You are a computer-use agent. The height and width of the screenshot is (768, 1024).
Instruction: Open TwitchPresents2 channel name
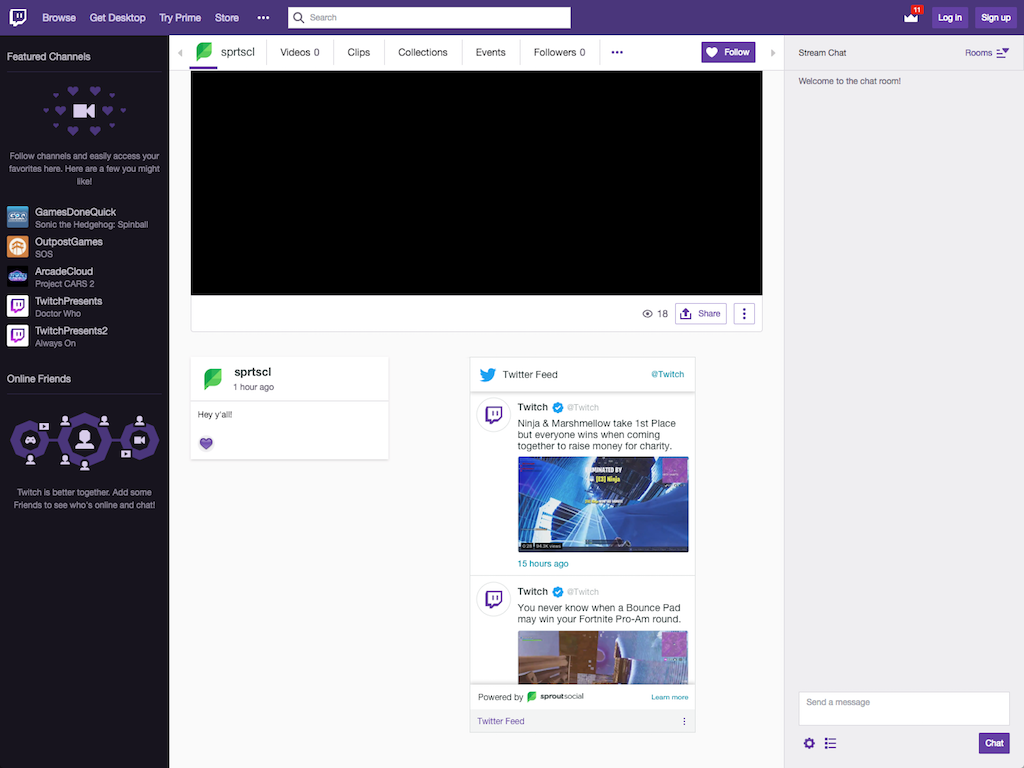click(x=71, y=330)
